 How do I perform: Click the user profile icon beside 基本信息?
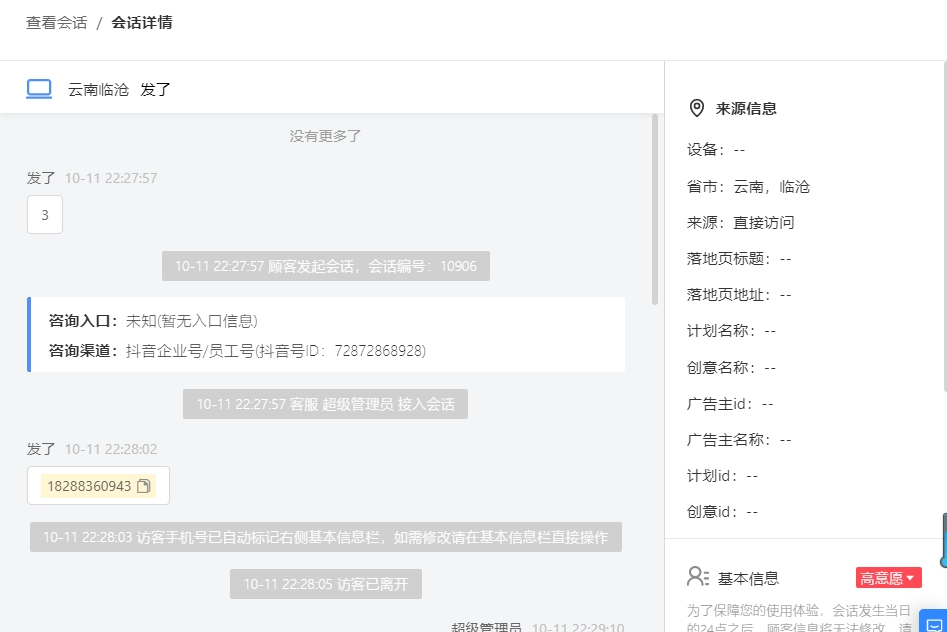point(698,576)
